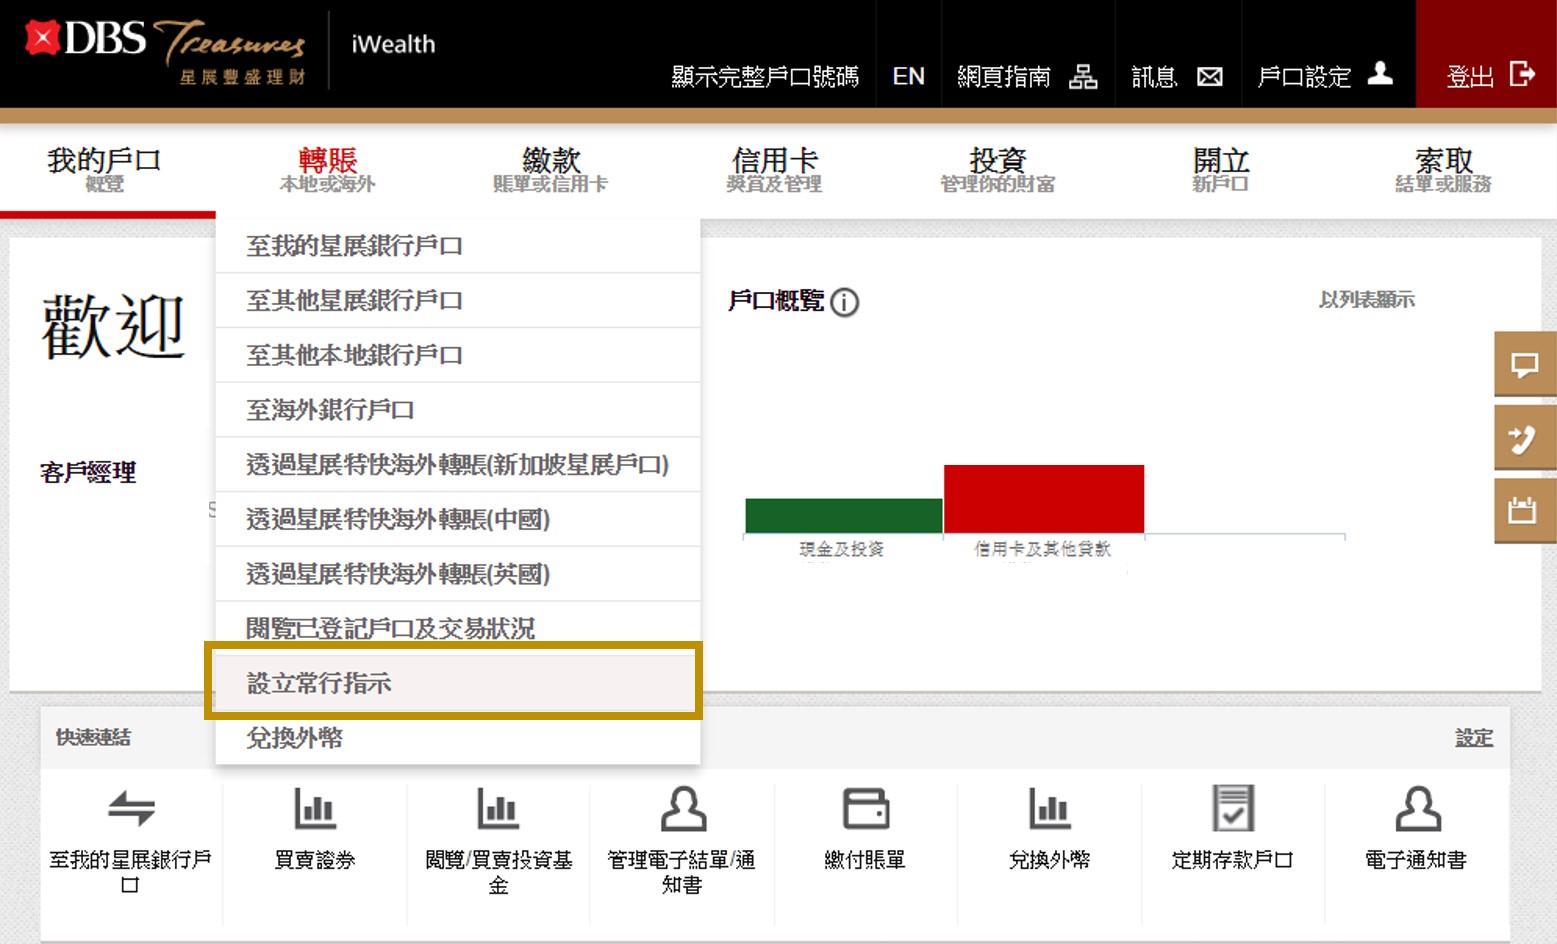The width and height of the screenshot is (1557, 944).
Task: Click the 買賣證券 chart quick link icon
Action: [x=315, y=809]
